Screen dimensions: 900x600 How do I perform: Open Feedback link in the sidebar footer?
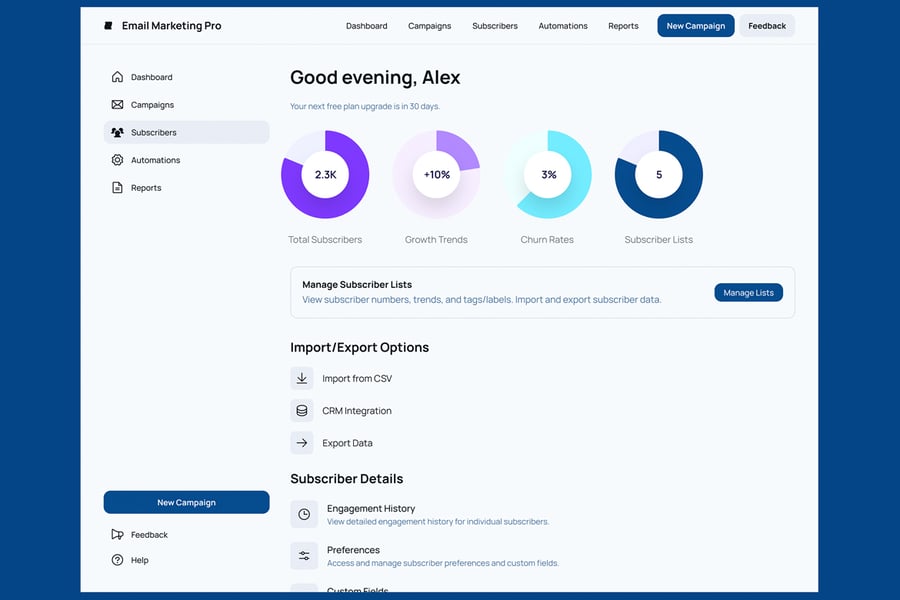pyautogui.click(x=149, y=535)
